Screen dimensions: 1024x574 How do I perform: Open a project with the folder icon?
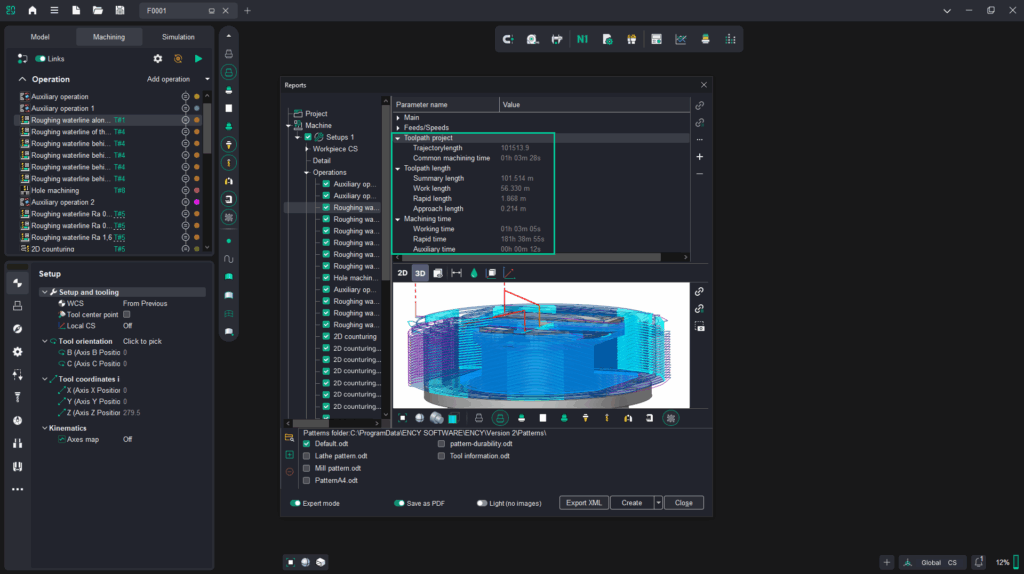point(97,10)
